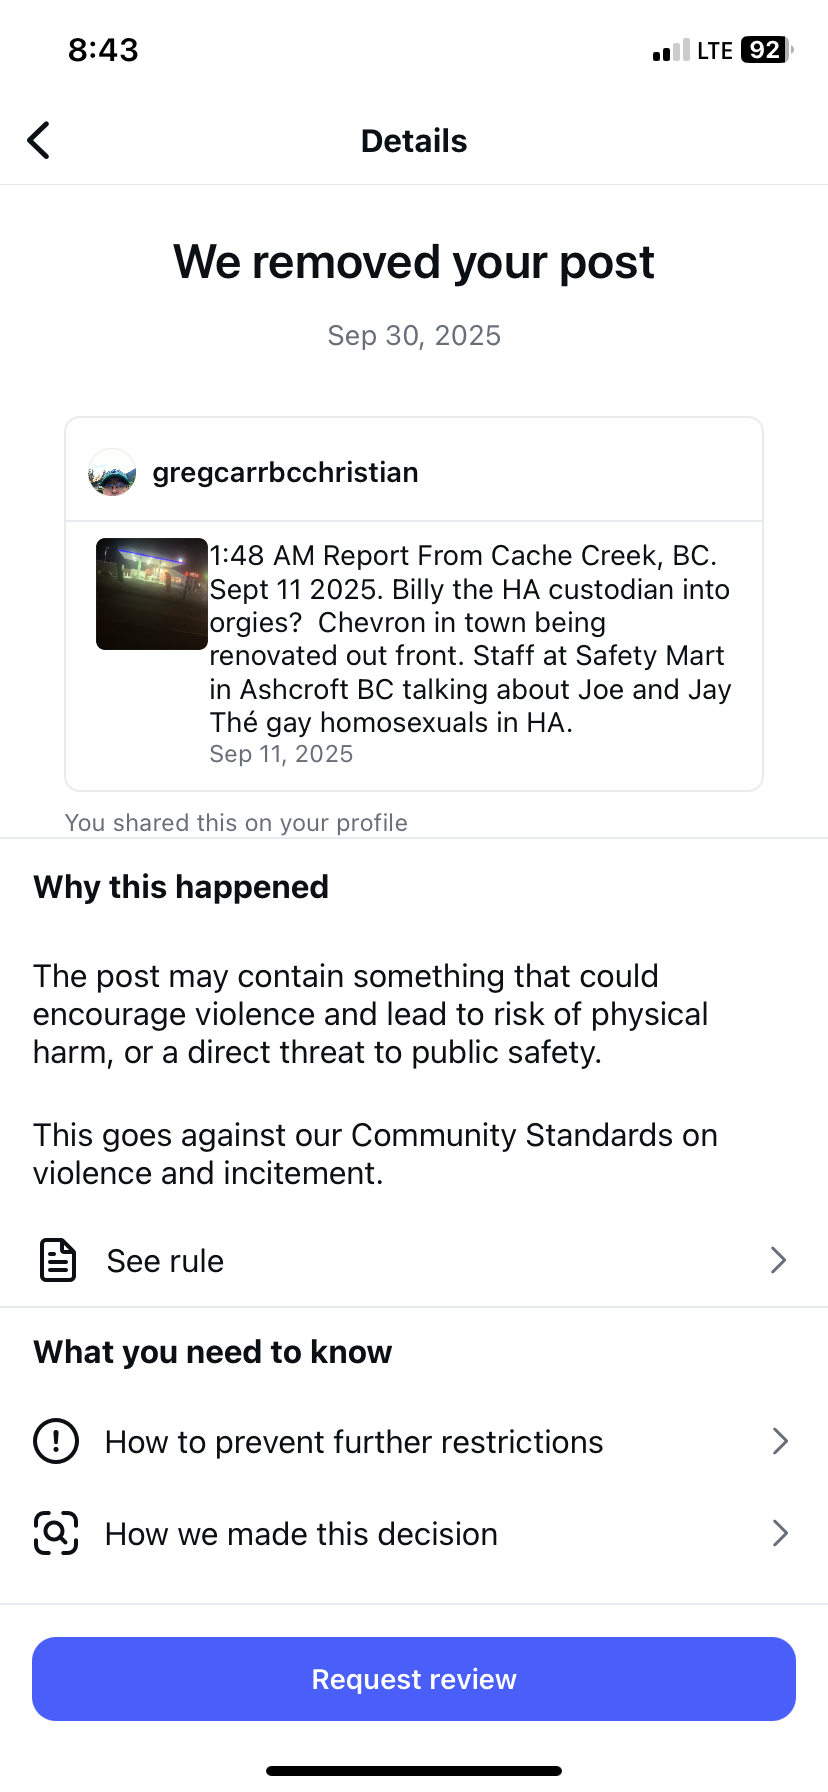Screen dimensions: 828x1792
Task: Open How we made this decision
Action: coord(301,1534)
